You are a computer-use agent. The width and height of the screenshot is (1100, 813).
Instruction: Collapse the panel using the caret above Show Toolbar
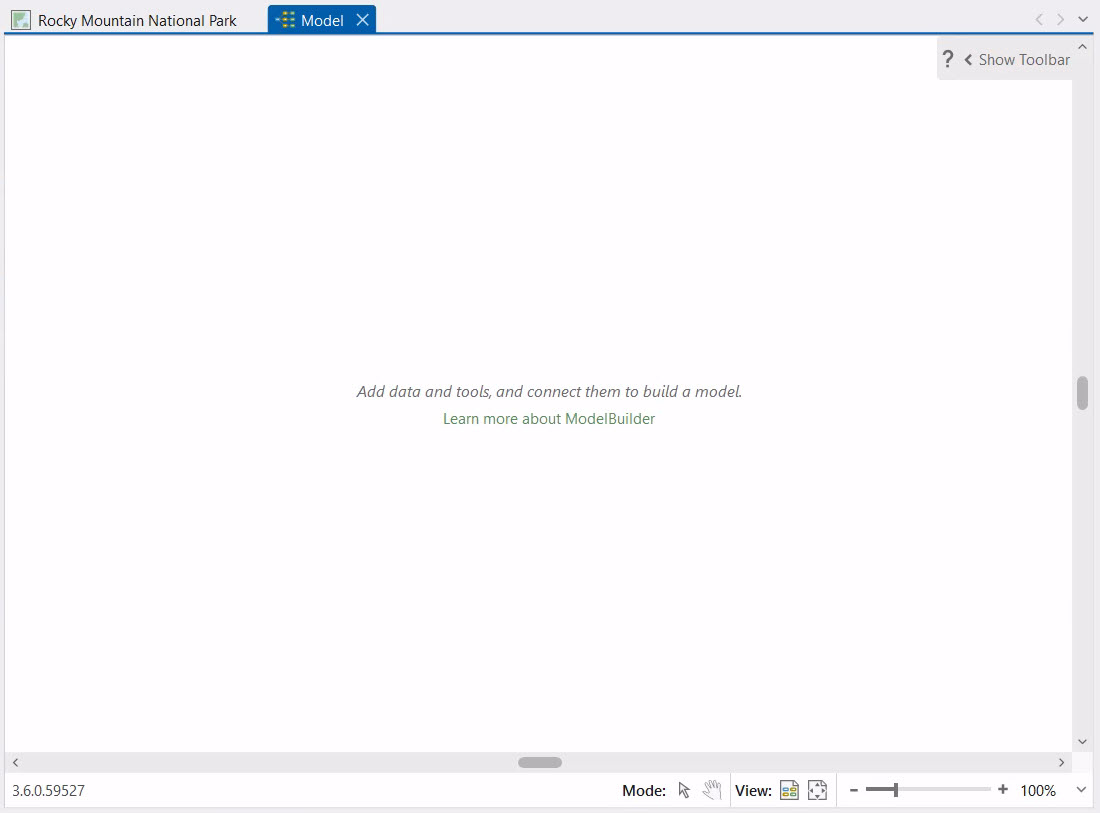click(x=1082, y=44)
